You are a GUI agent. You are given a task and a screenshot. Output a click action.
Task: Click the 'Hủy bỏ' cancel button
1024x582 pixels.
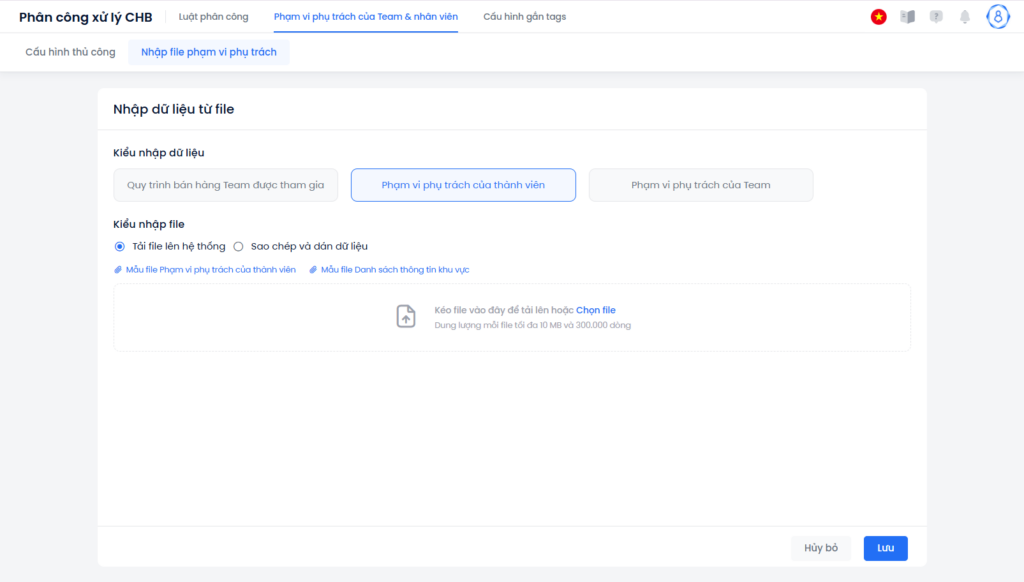(x=821, y=548)
